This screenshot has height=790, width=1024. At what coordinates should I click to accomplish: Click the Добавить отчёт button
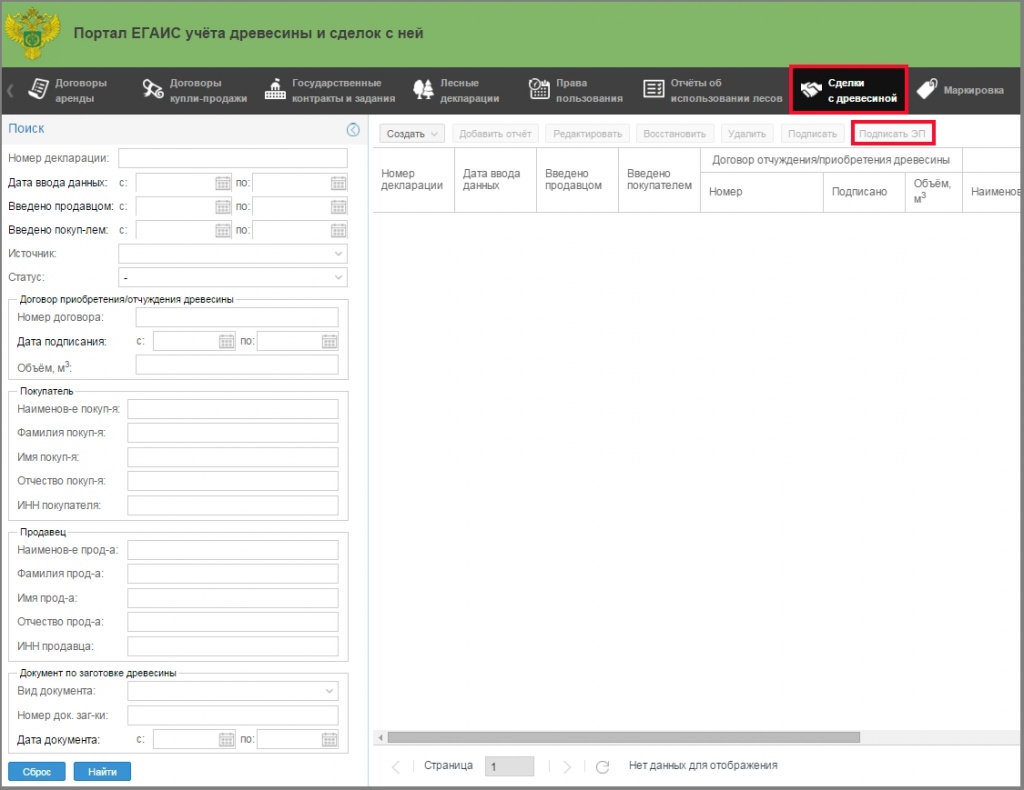(x=495, y=134)
